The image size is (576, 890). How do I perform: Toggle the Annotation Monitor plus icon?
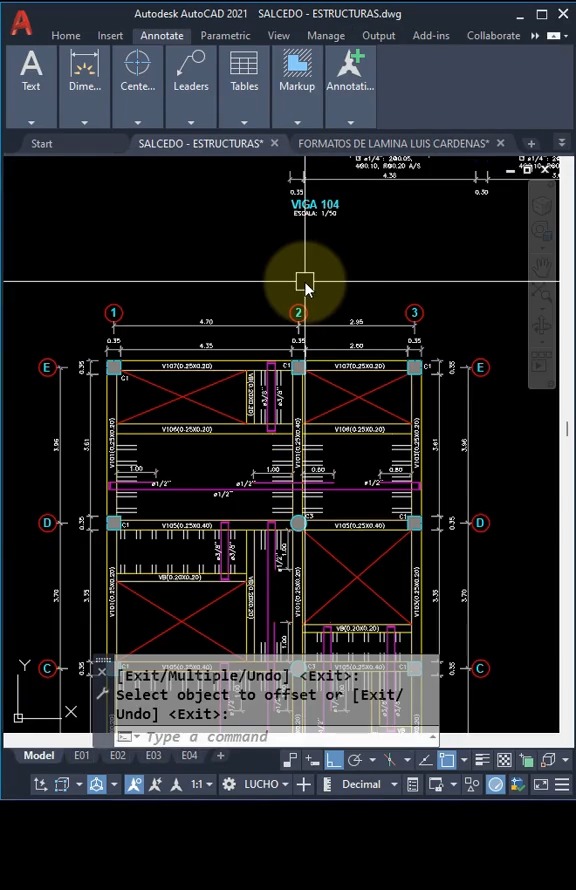point(304,784)
